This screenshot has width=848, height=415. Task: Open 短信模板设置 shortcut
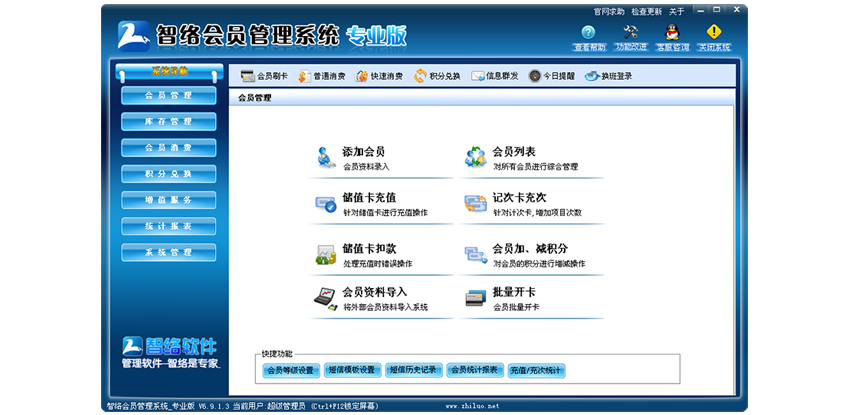coord(353,371)
